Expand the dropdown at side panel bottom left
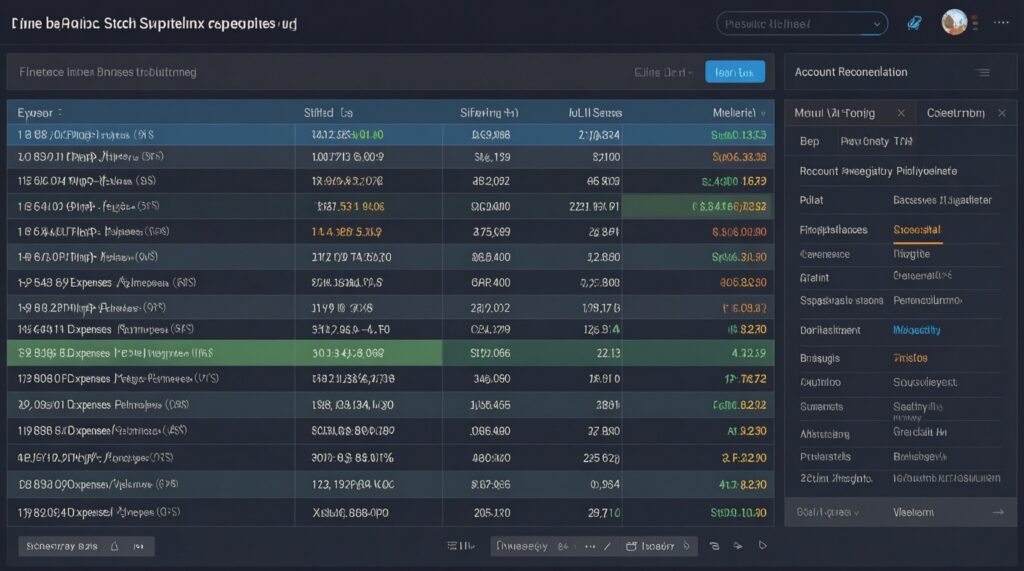This screenshot has height=571, width=1024. (x=855, y=512)
